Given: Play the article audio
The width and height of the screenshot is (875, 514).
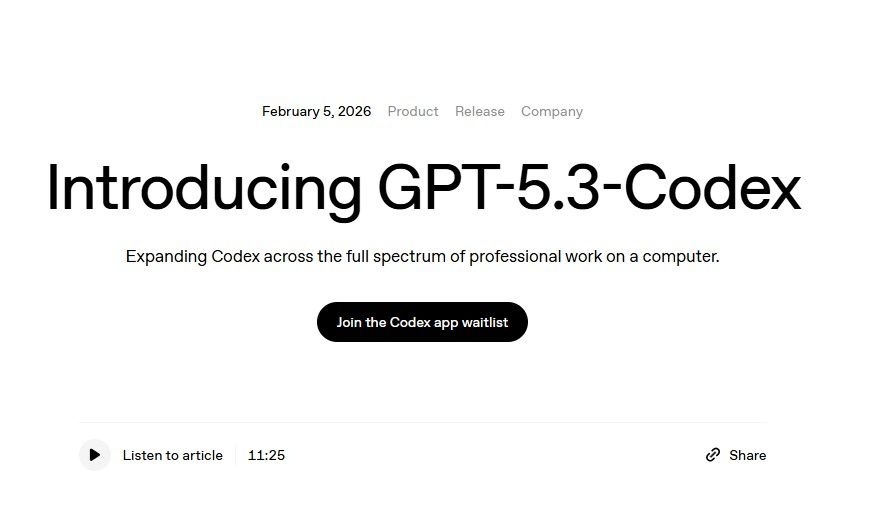Looking at the screenshot, I should click(x=94, y=455).
